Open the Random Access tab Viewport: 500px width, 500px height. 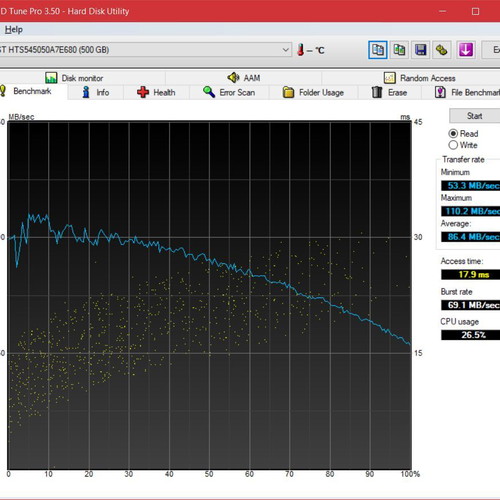pos(420,78)
